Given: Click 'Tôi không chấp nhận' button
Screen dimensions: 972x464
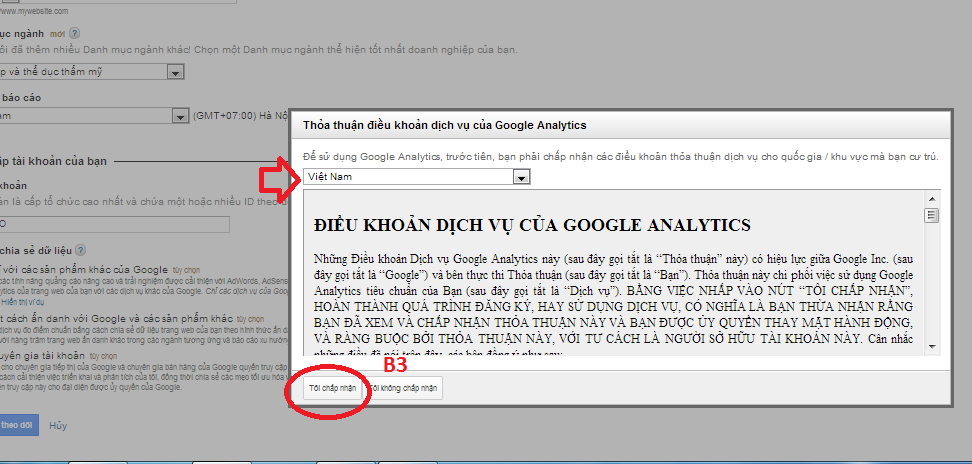Looking at the screenshot, I should point(405,388).
